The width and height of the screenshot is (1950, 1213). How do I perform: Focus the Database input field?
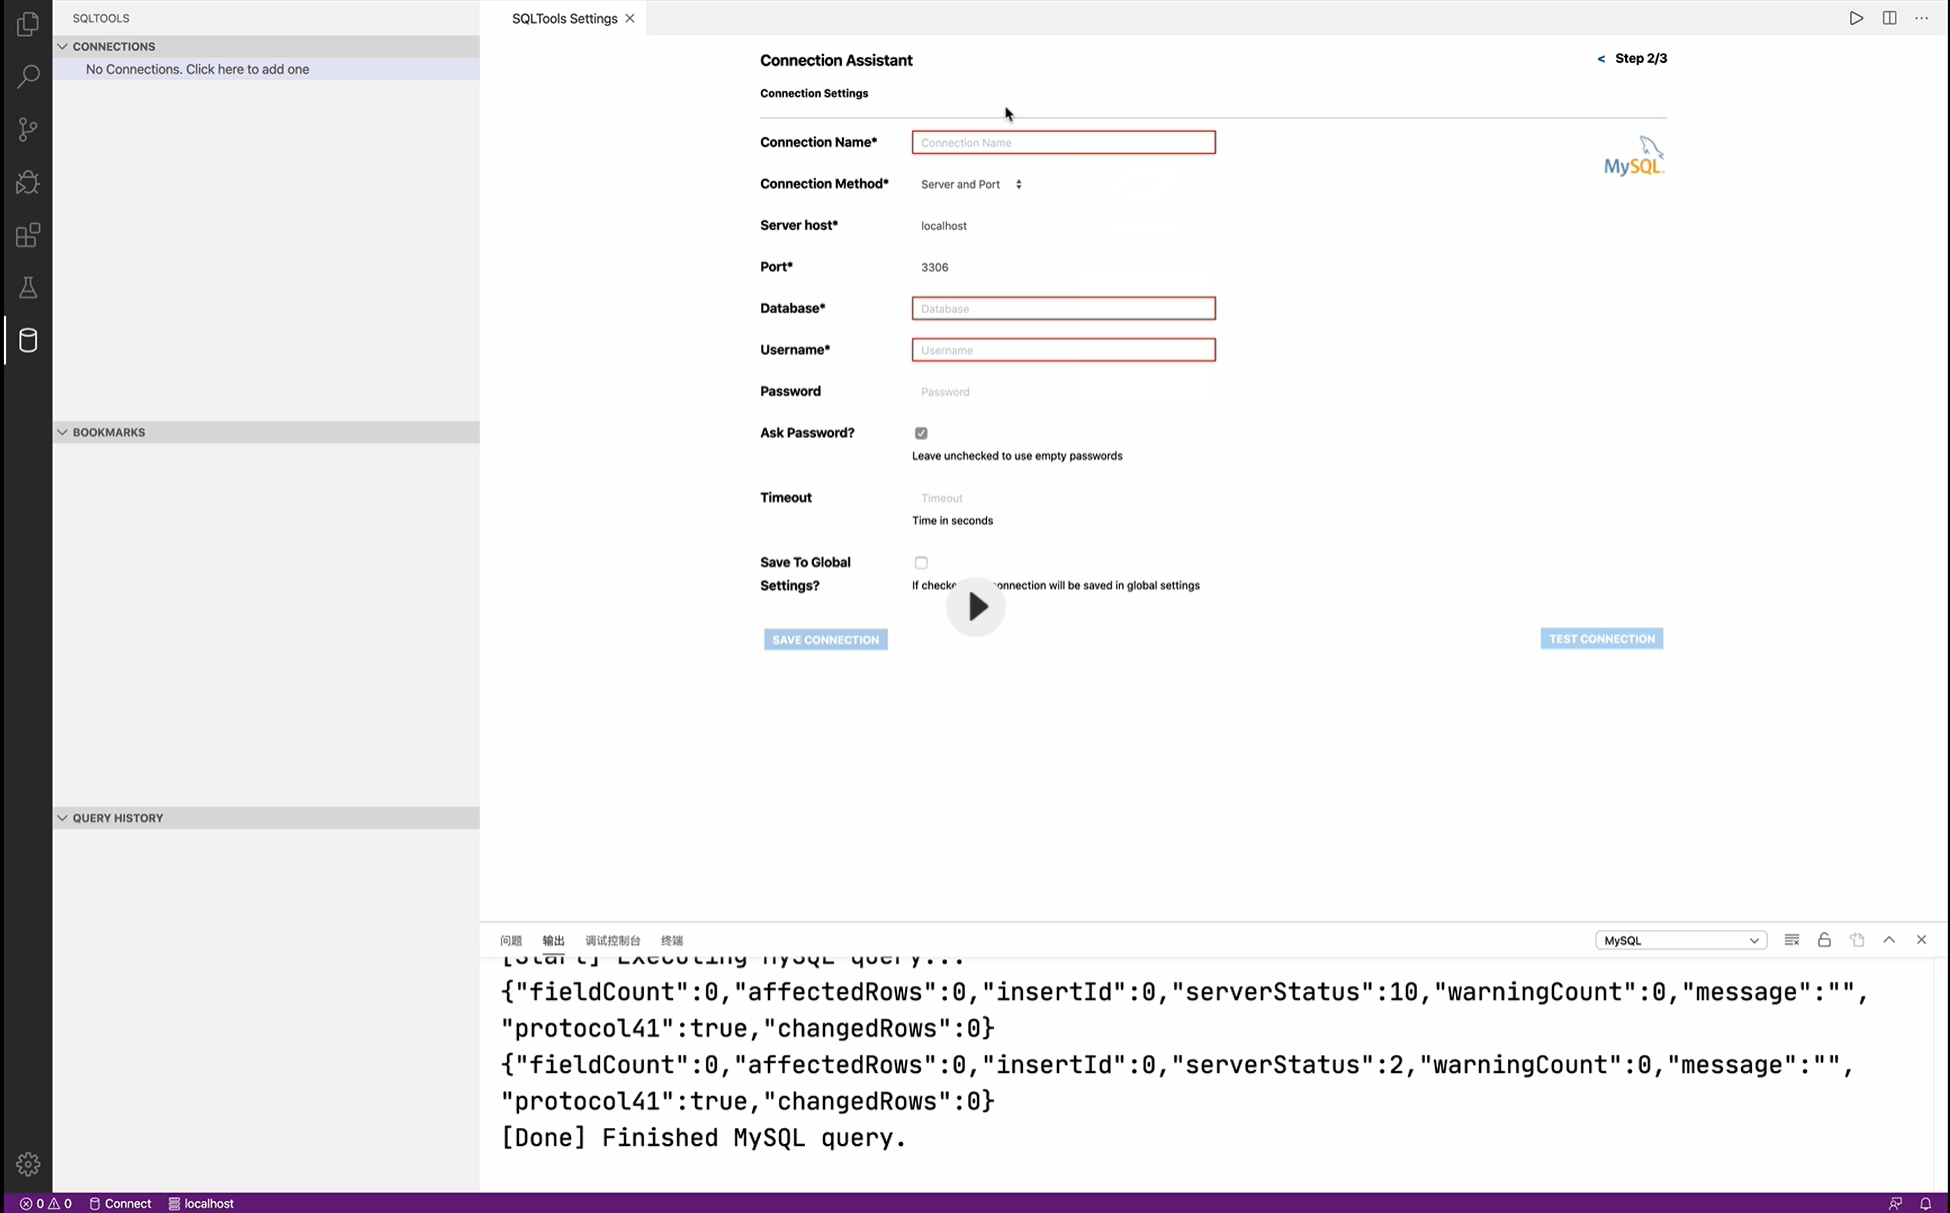[1063, 308]
